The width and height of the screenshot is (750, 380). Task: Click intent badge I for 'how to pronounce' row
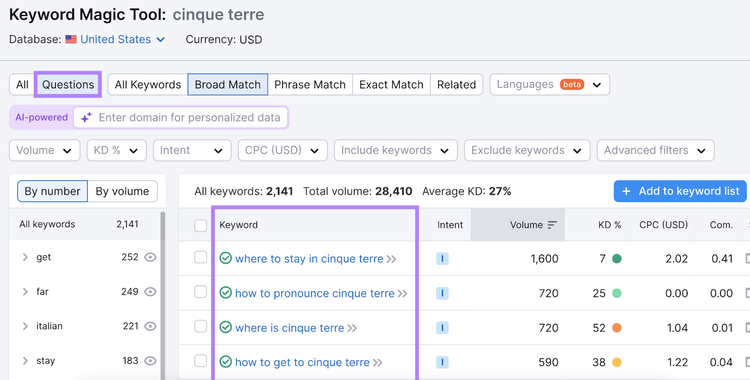442,293
